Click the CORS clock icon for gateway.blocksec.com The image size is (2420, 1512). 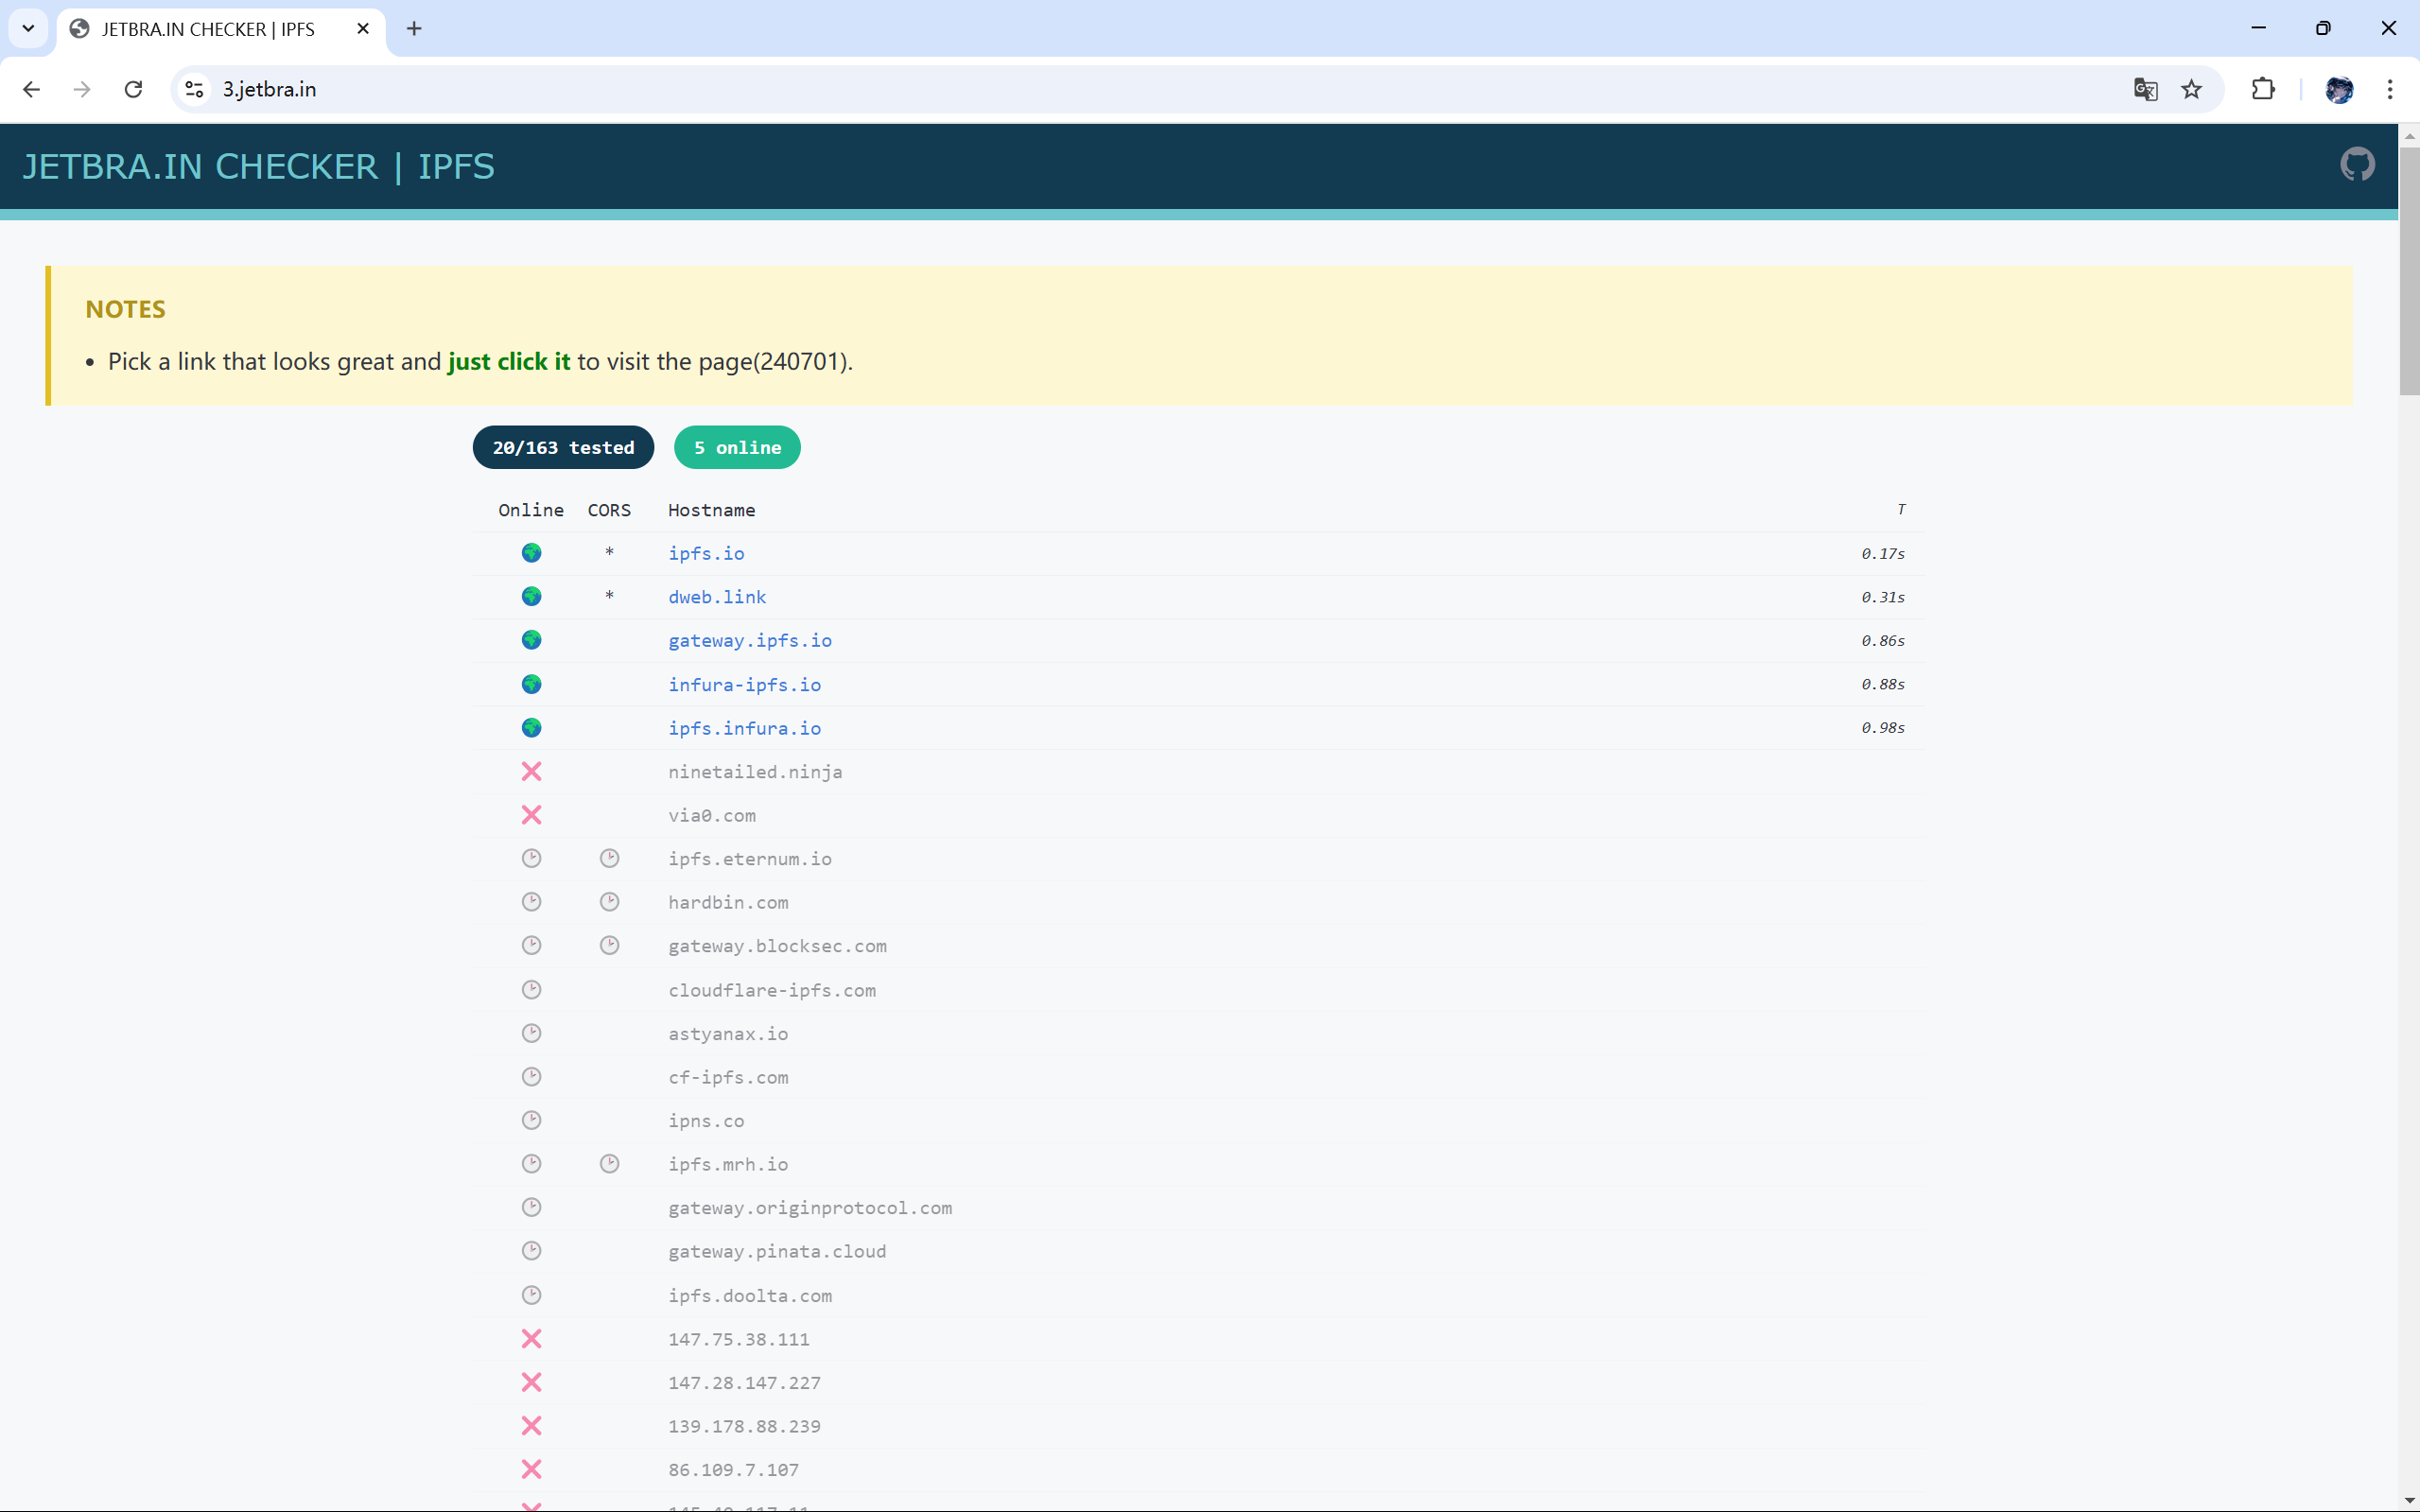[x=610, y=946]
